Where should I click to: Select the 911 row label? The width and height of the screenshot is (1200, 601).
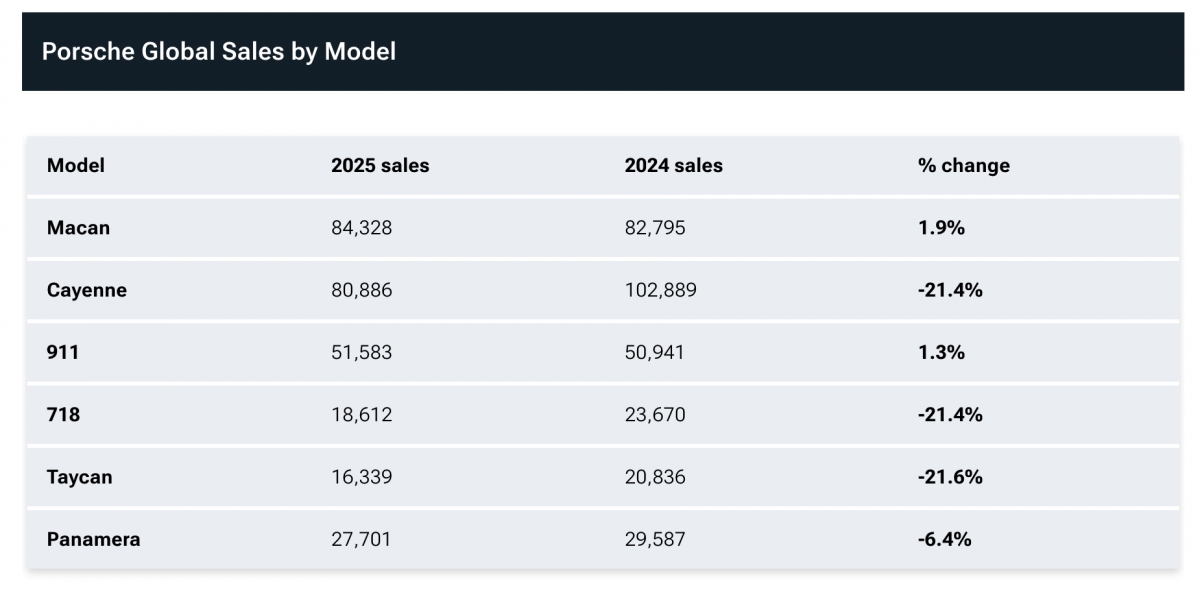(x=63, y=353)
